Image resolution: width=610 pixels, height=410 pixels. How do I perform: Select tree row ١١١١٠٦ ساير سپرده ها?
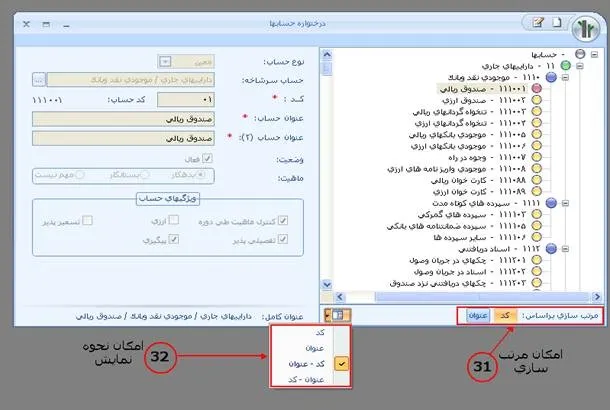[480, 237]
